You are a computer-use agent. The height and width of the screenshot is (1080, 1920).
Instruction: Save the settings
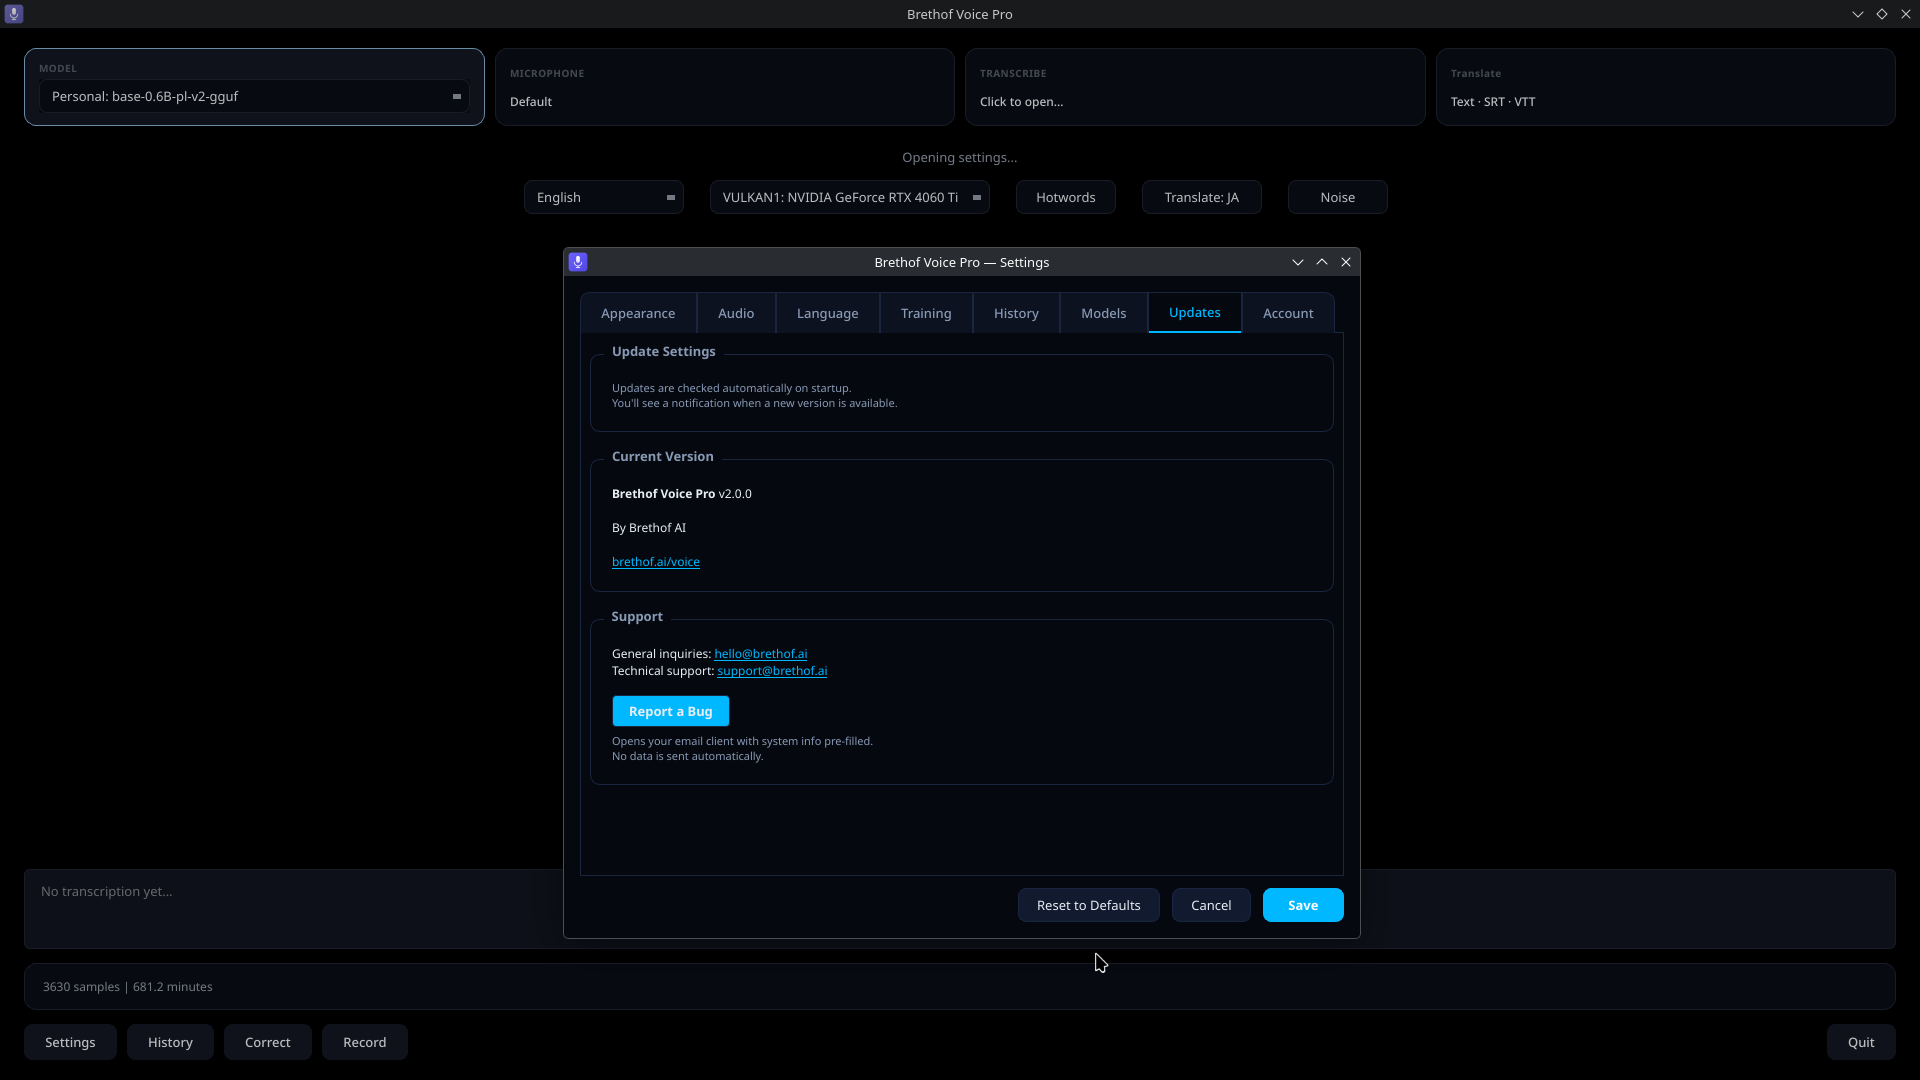[1303, 905]
